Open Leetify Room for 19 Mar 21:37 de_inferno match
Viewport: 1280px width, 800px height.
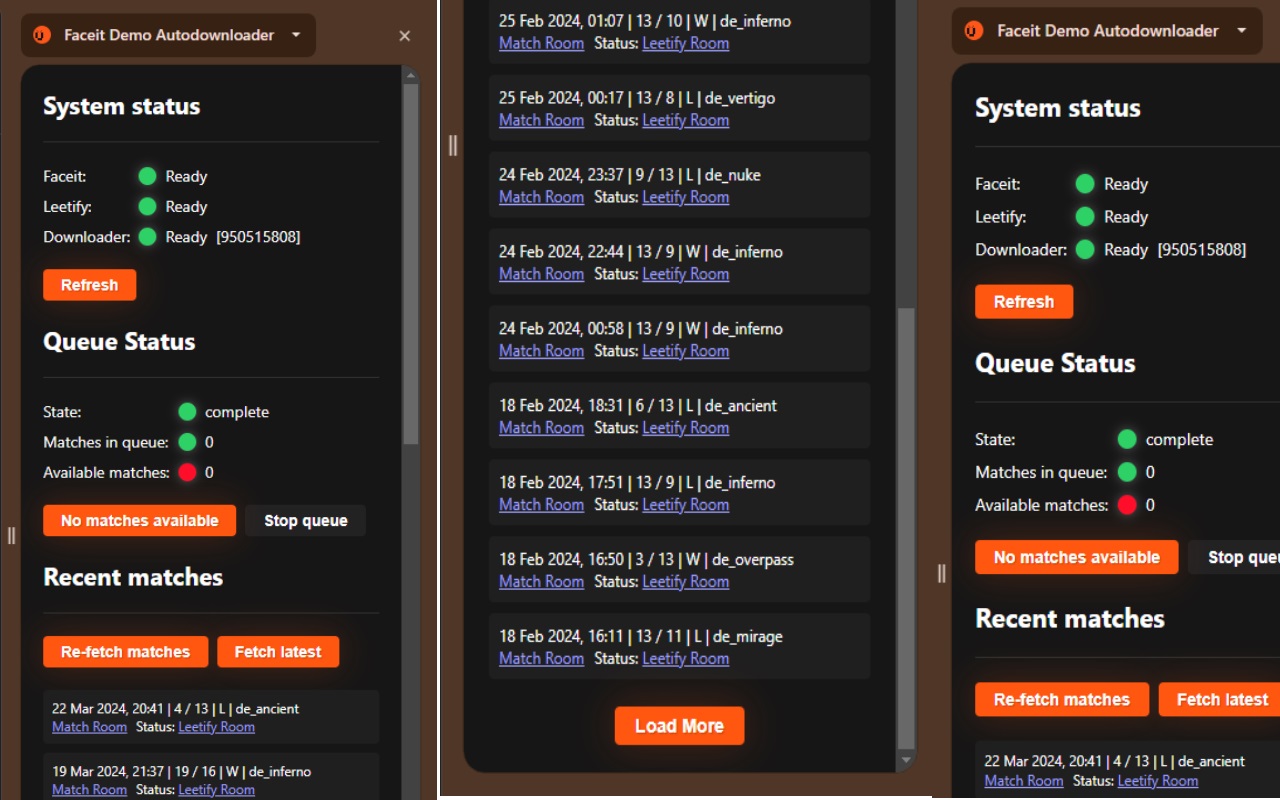(216, 790)
